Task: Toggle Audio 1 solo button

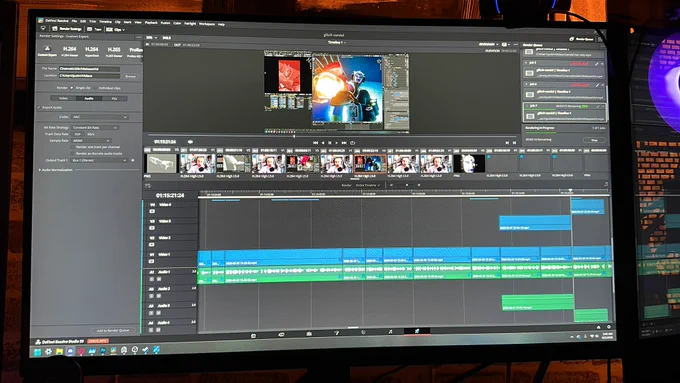Action: click(x=151, y=279)
